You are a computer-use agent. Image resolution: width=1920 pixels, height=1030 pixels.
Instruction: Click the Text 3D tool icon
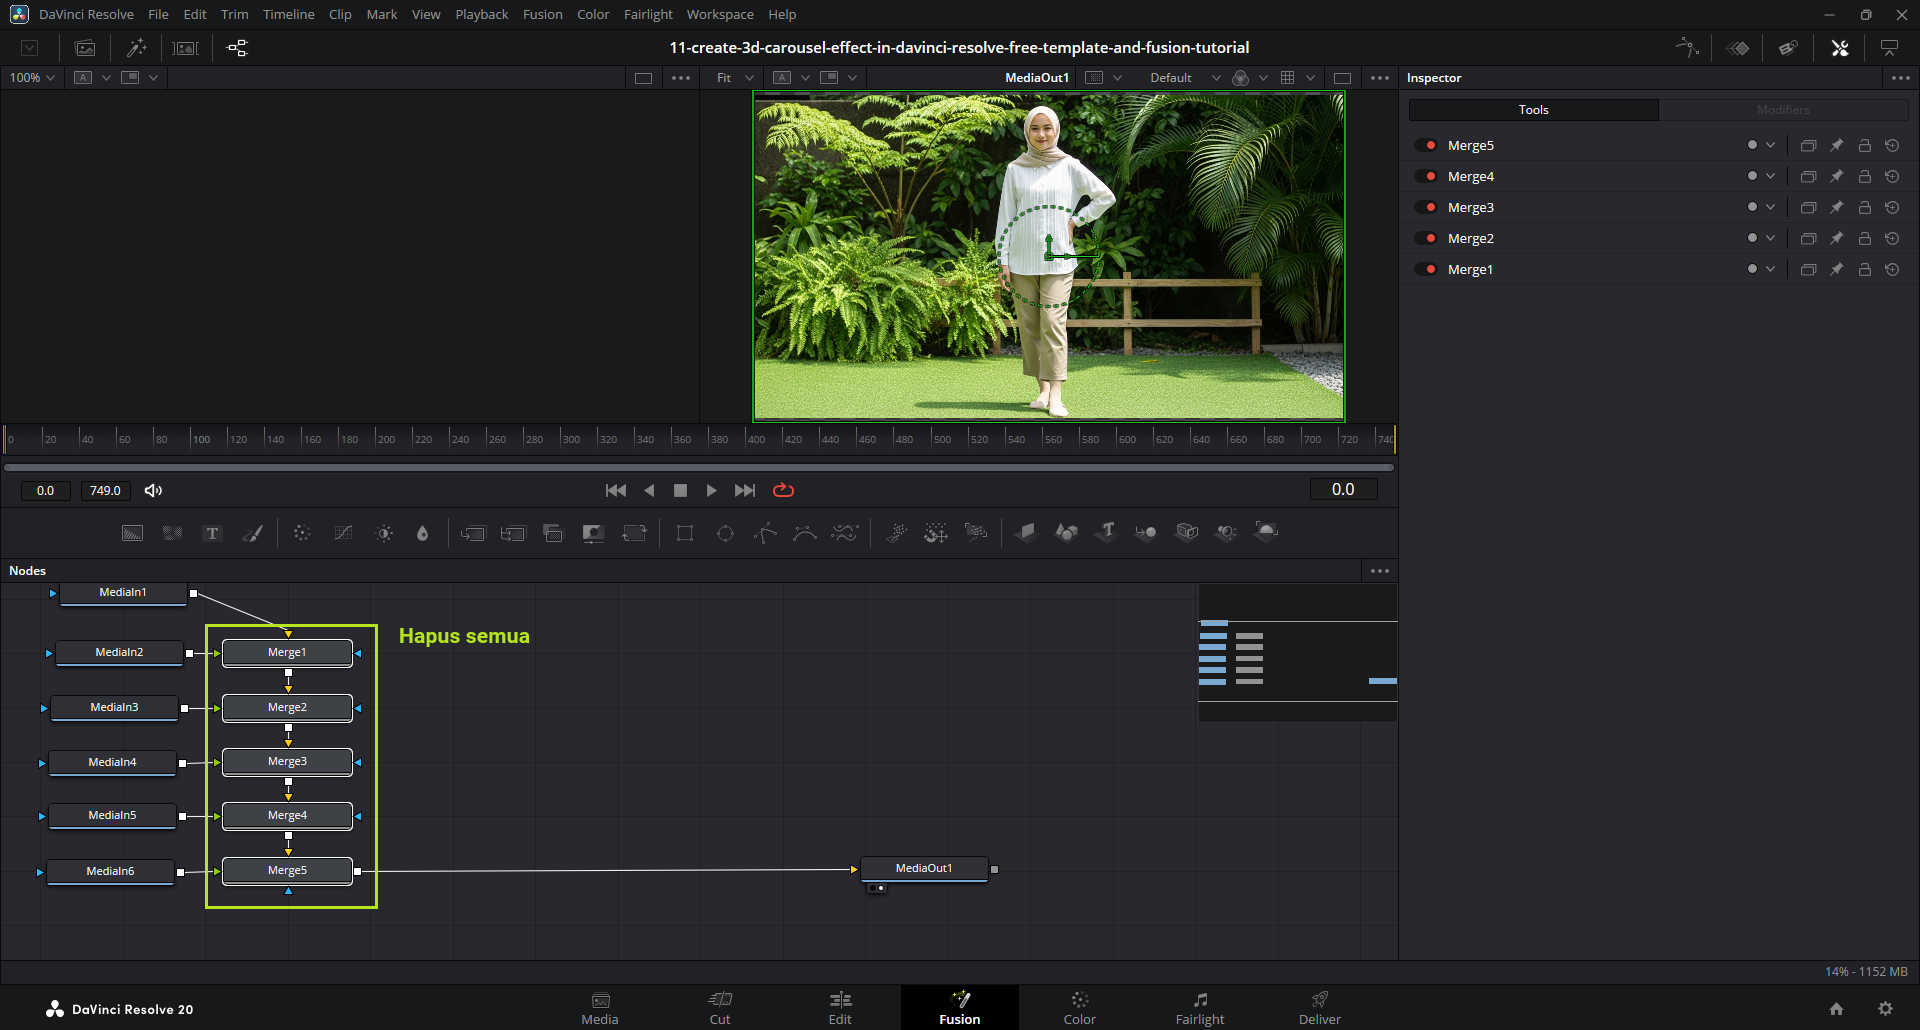[x=1106, y=532]
